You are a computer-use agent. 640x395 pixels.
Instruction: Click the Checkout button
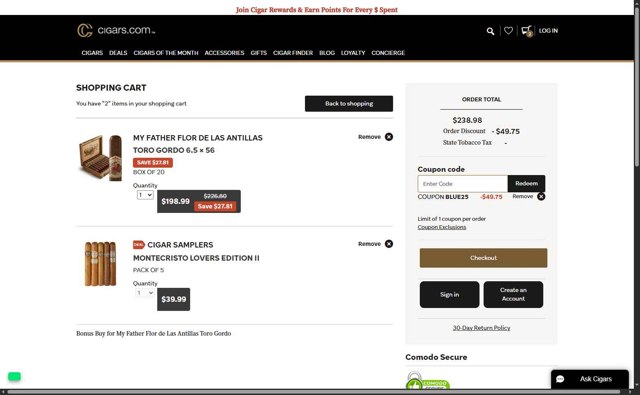[483, 258]
